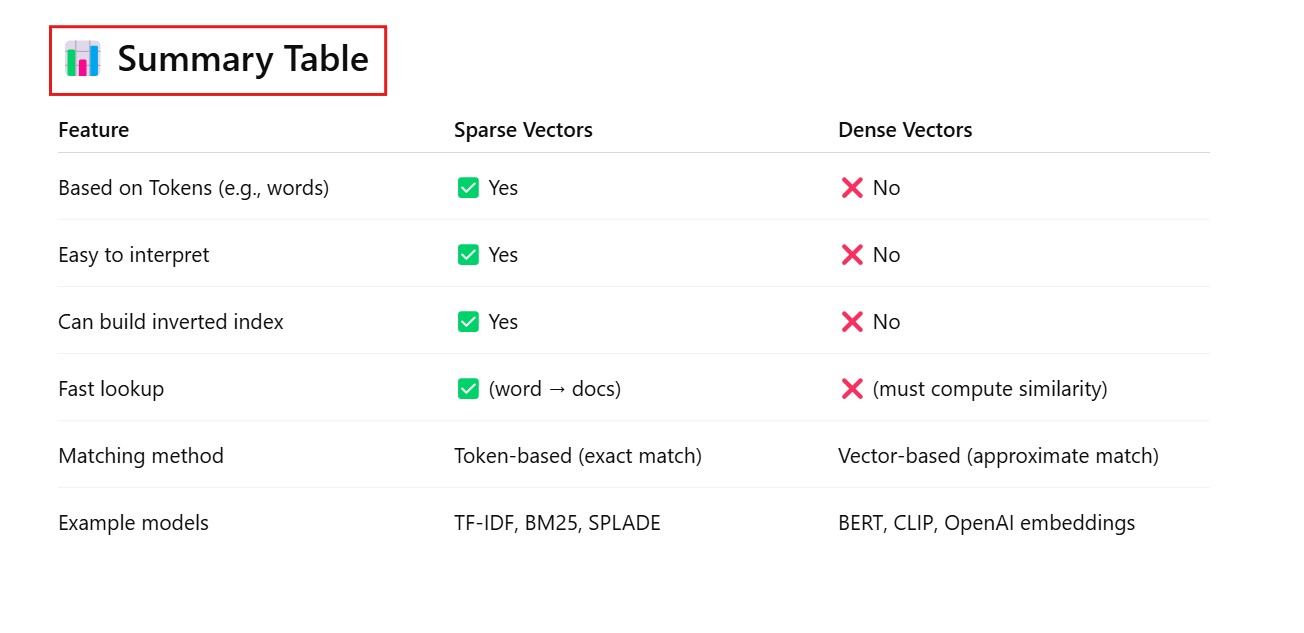
Task: Click the green check in Fast lookup row
Action: point(468,389)
